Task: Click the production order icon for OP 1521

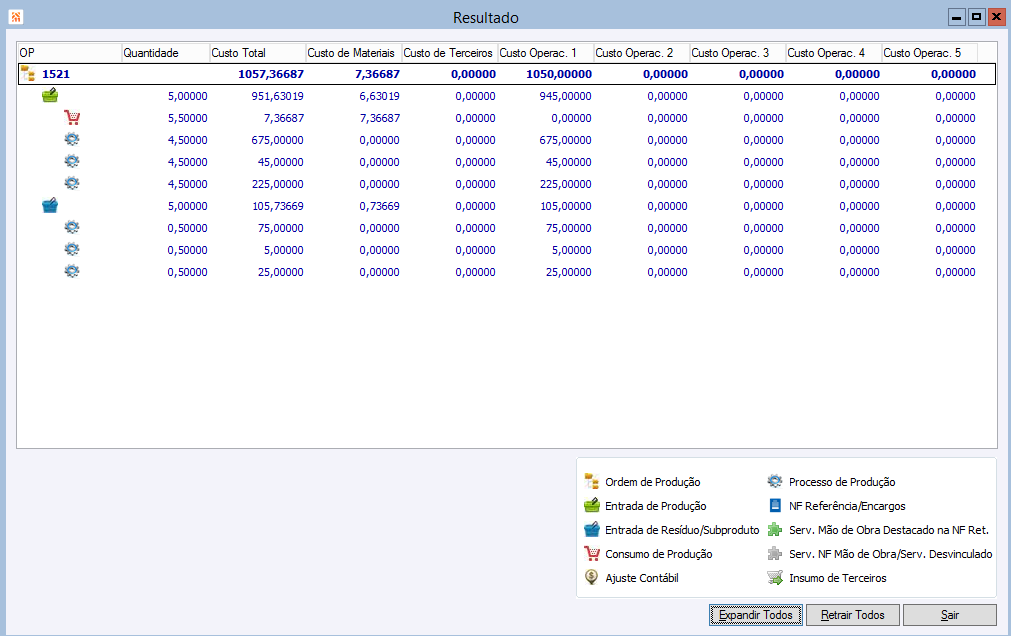Action: click(28, 74)
